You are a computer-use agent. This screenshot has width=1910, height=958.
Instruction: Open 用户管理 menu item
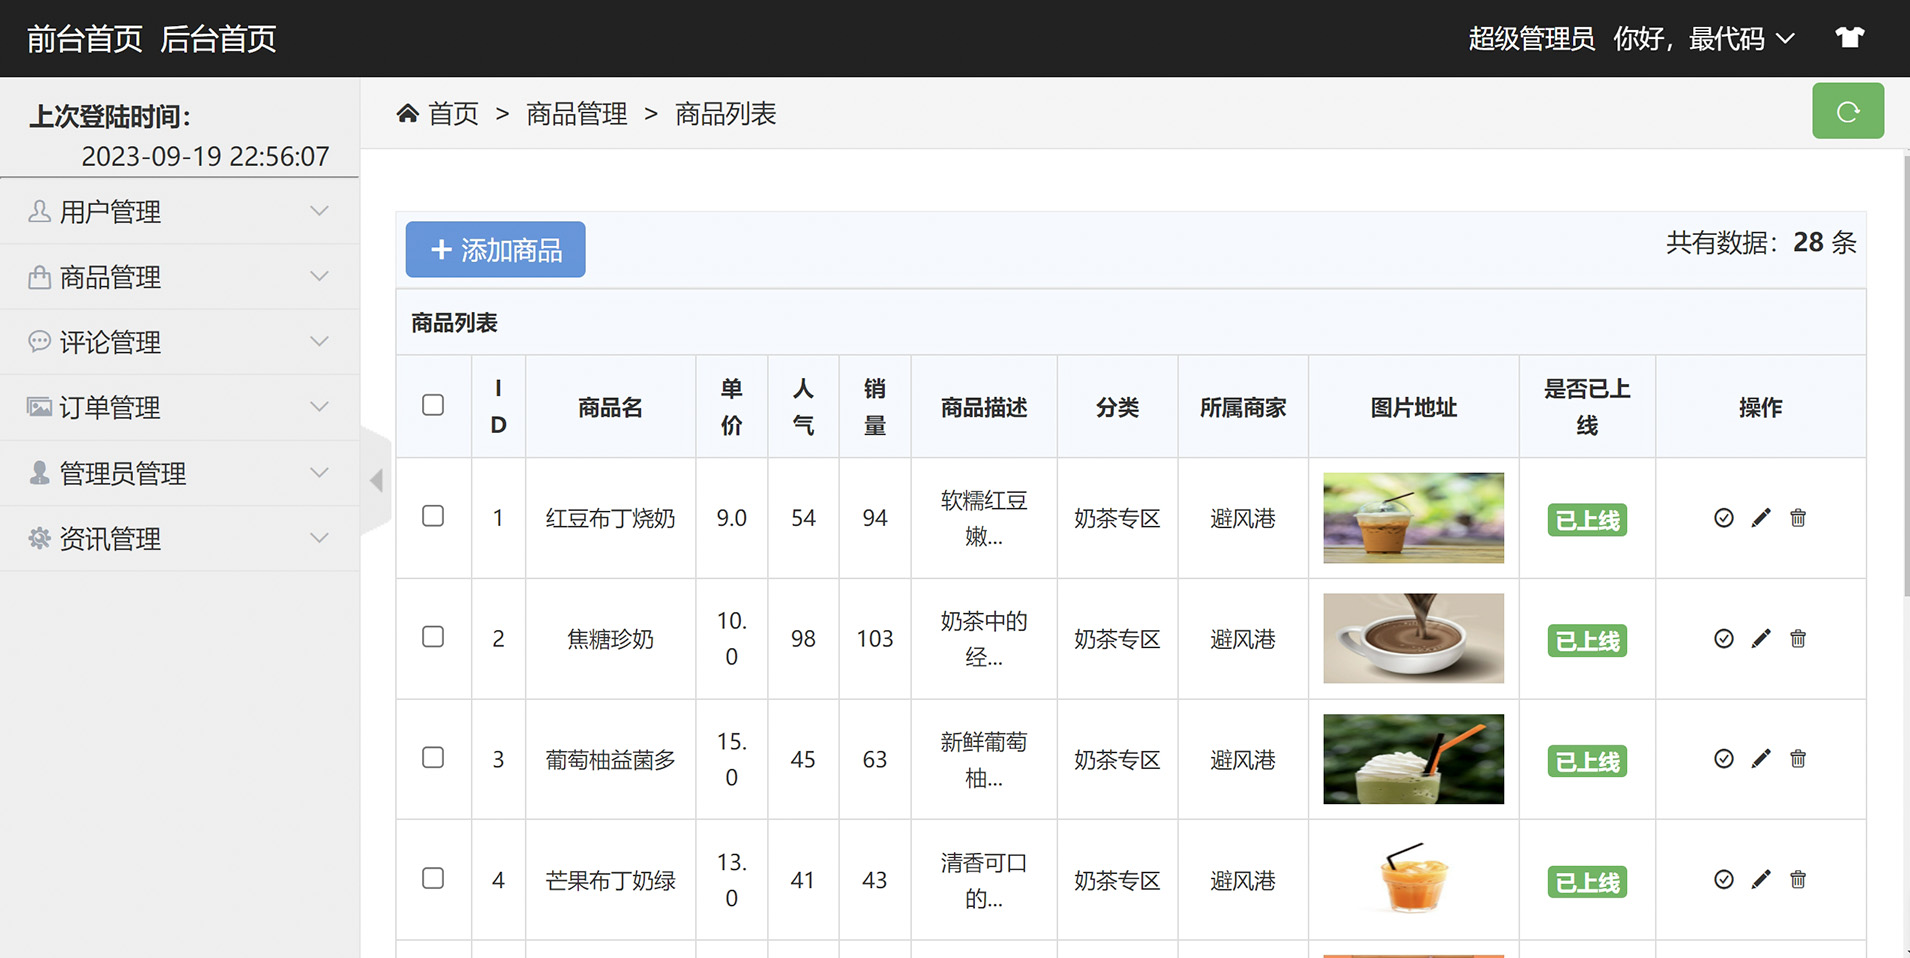click(x=180, y=211)
